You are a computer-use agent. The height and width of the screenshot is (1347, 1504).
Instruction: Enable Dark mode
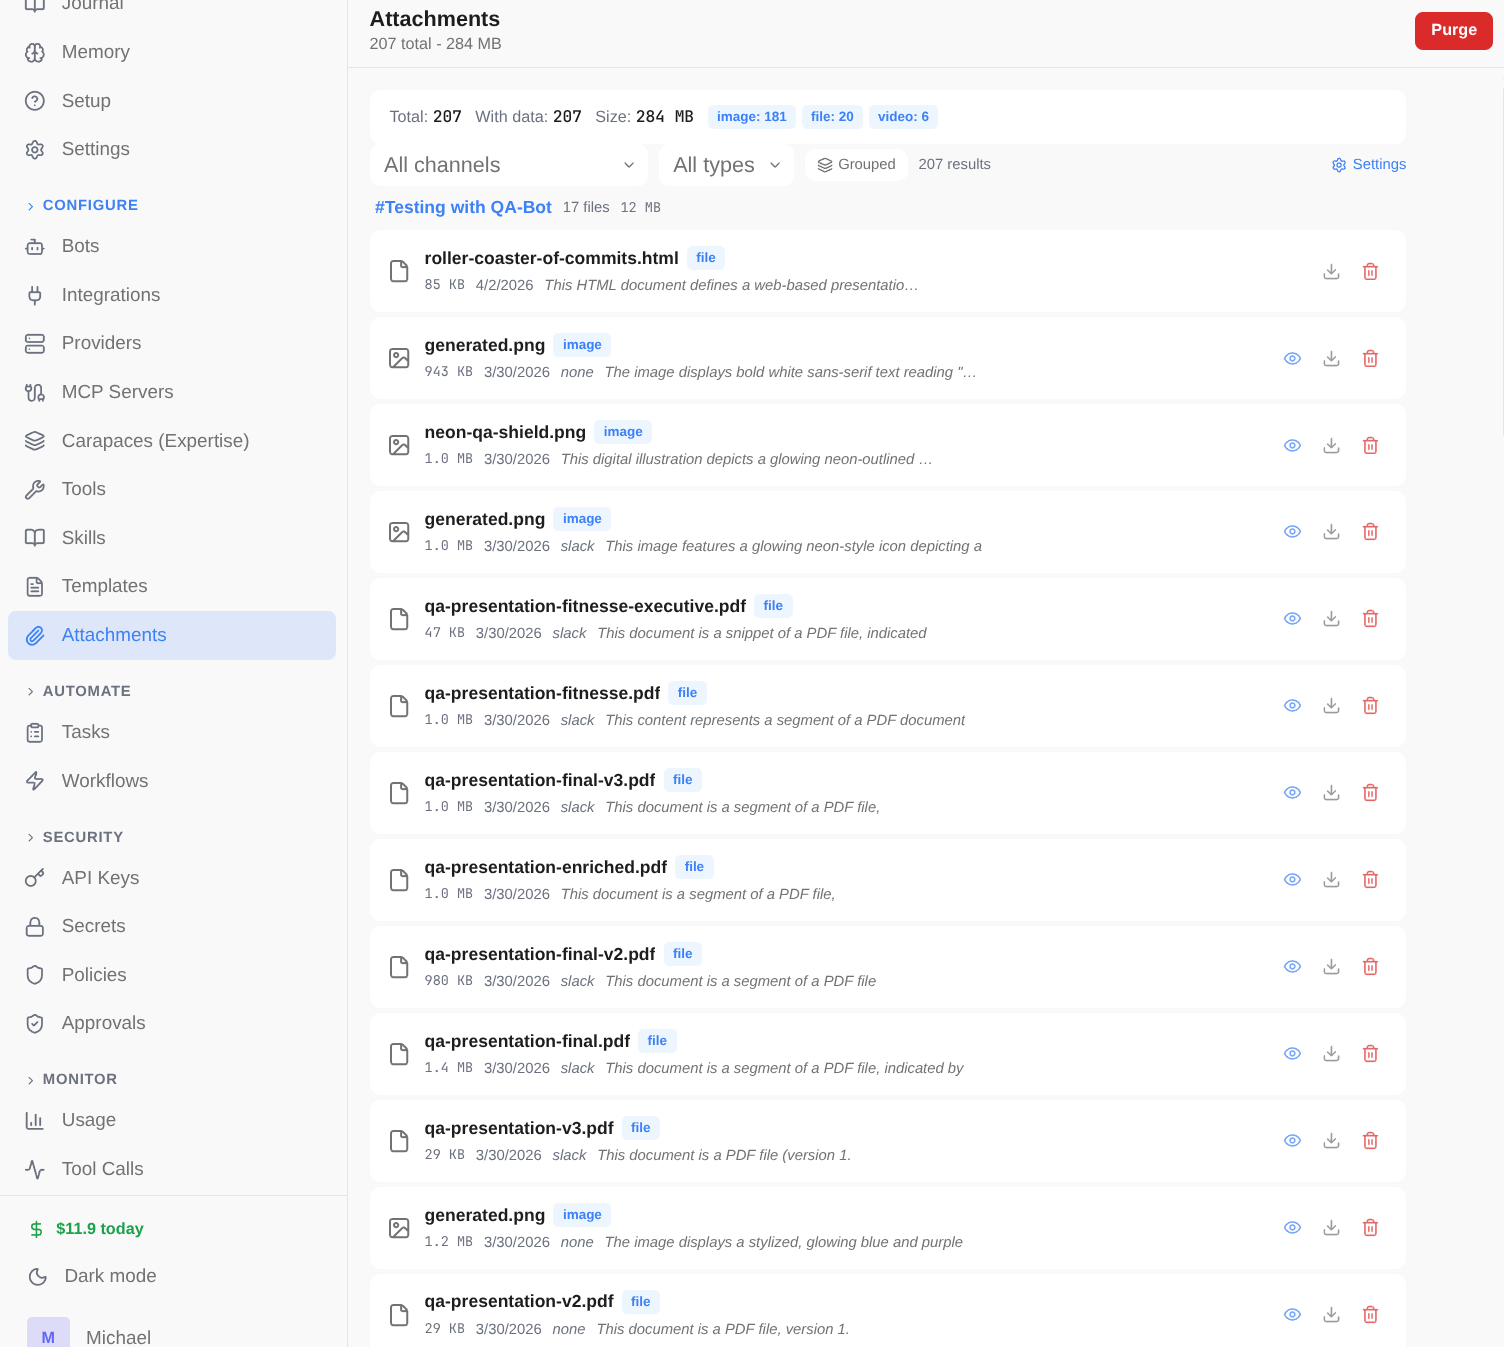point(110,1276)
